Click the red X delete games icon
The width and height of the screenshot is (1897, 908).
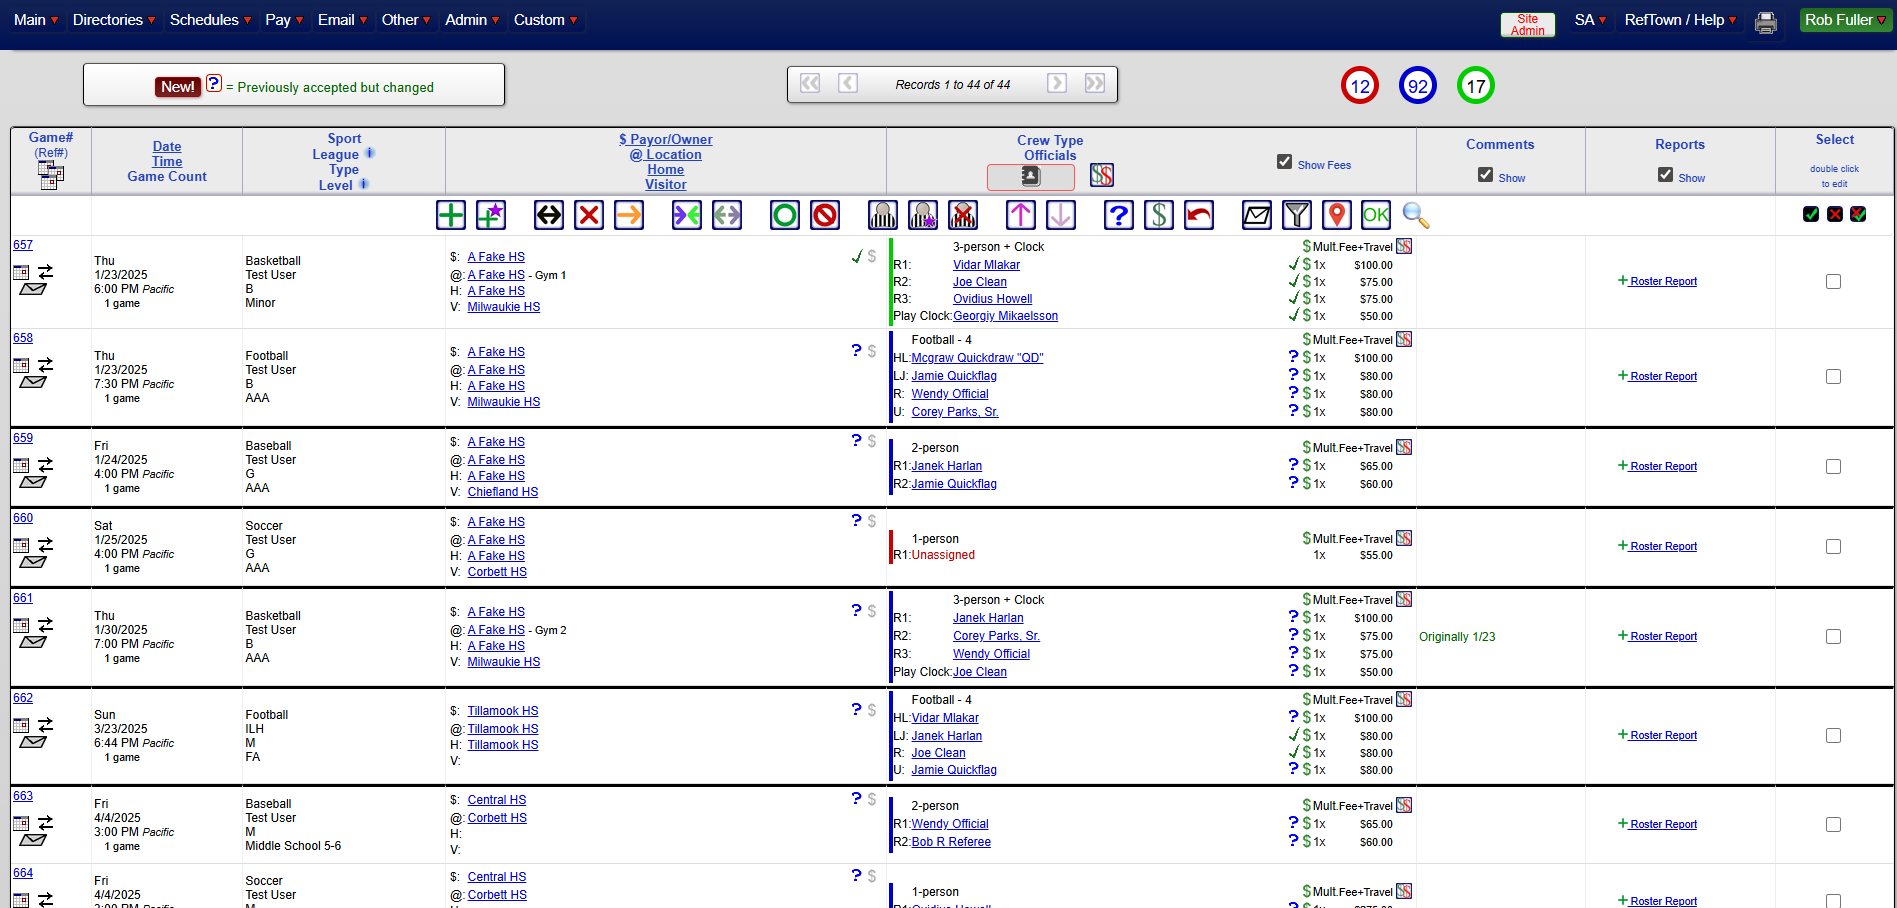coord(588,214)
